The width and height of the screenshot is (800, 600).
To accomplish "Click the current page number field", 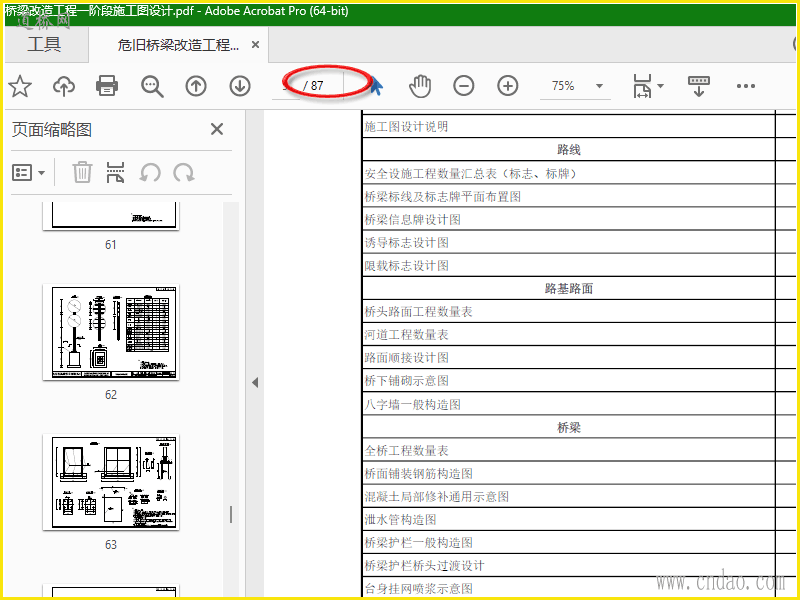I will (x=286, y=85).
